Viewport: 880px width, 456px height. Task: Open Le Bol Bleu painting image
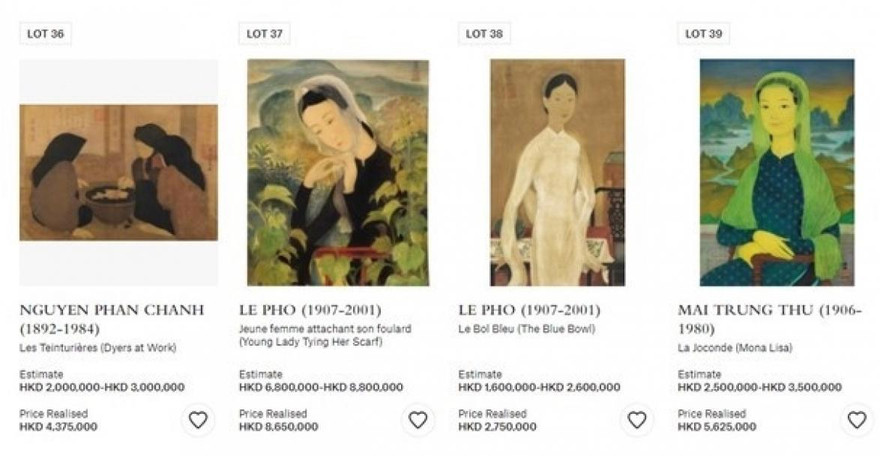[x=557, y=172]
